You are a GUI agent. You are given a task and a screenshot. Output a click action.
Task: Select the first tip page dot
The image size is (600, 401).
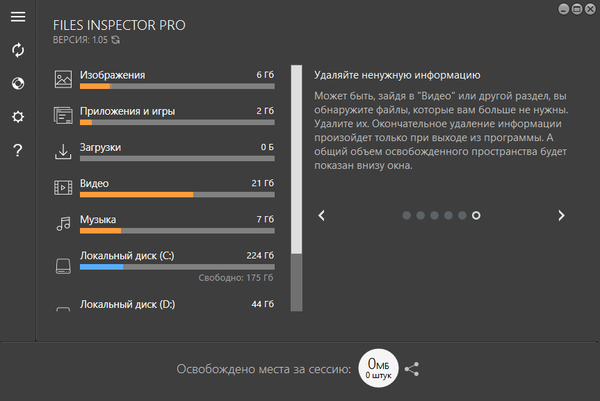(406, 215)
